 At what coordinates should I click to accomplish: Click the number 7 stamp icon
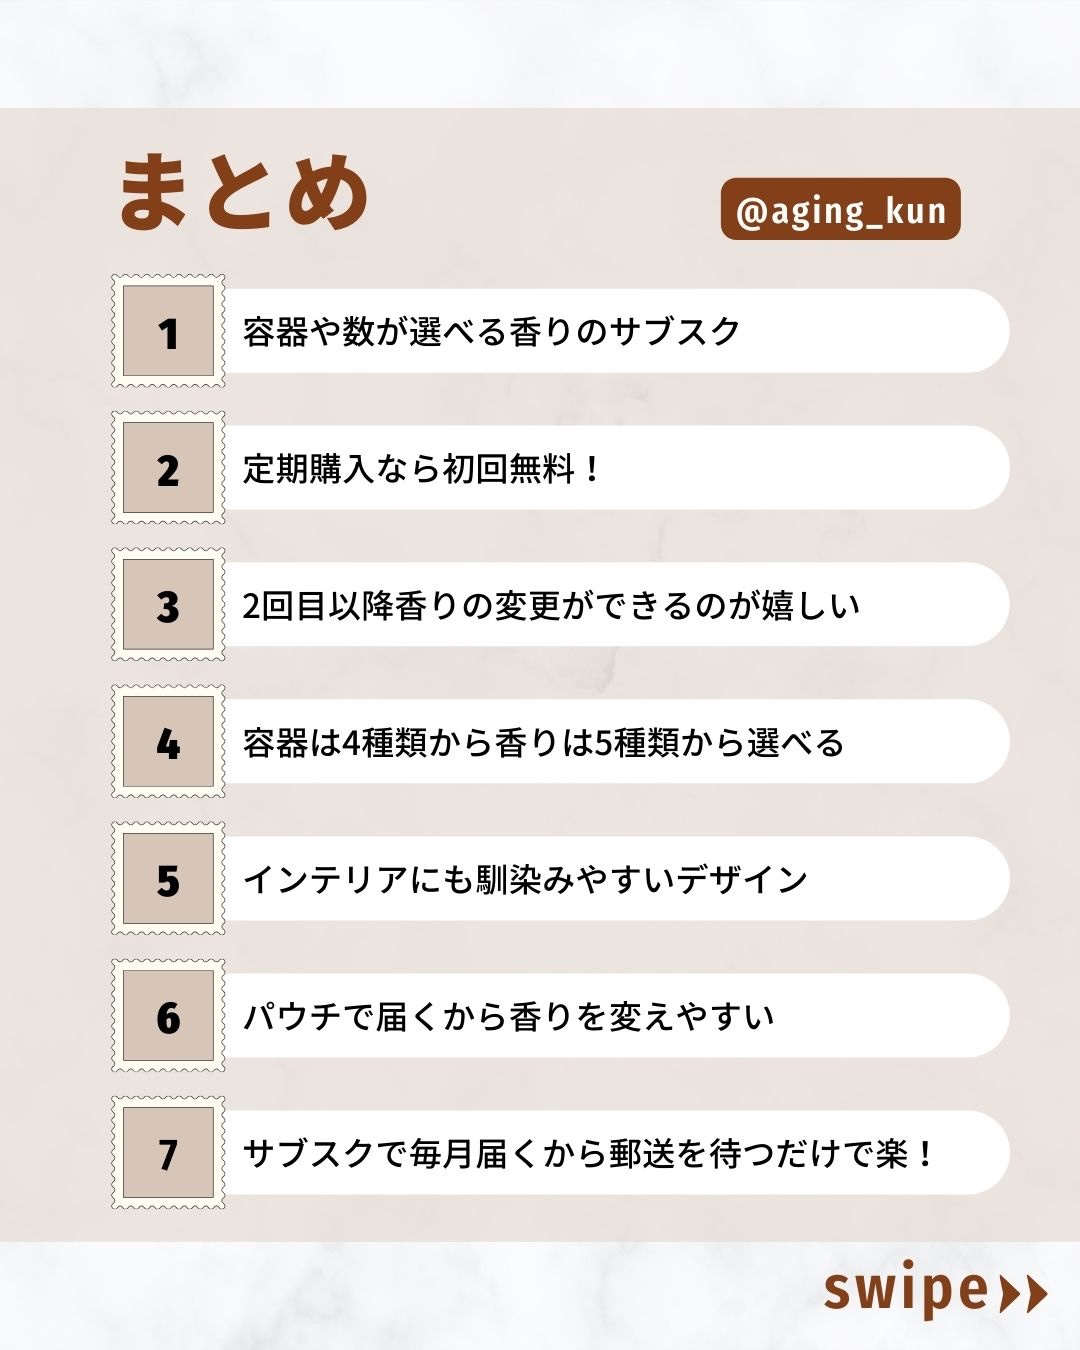(168, 1153)
